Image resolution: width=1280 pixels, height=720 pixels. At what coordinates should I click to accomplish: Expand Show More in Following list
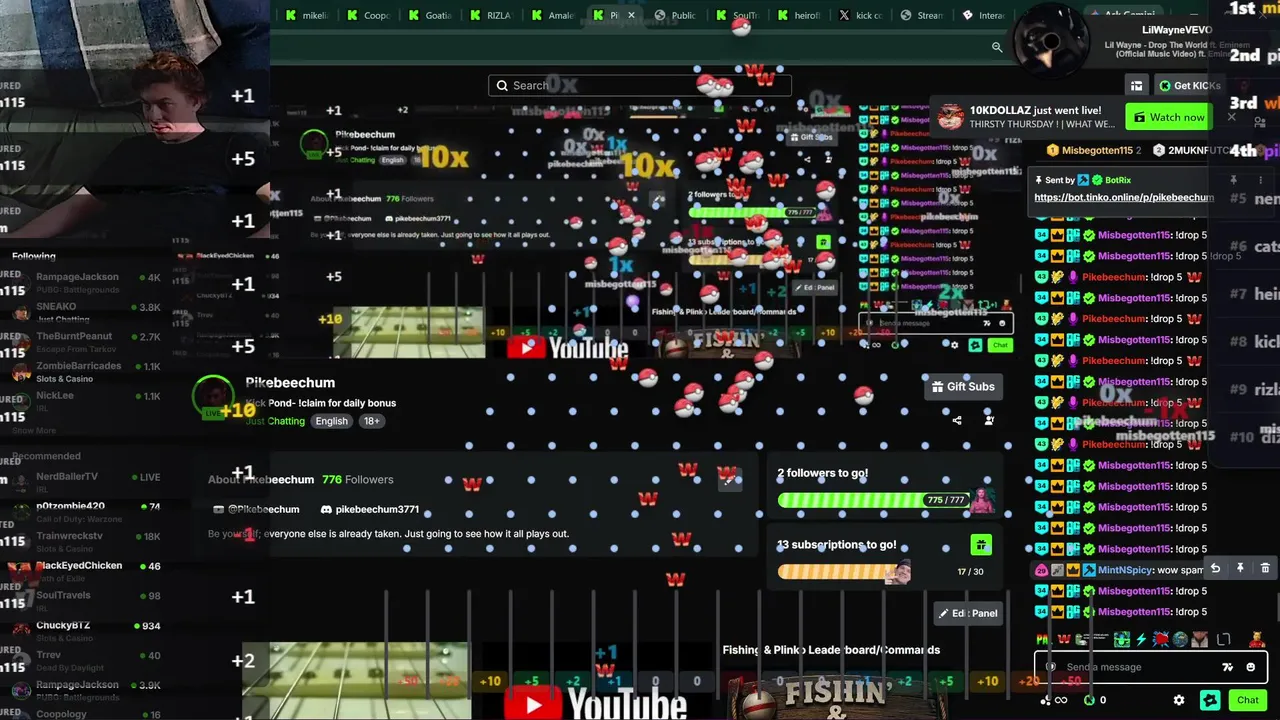coord(34,430)
